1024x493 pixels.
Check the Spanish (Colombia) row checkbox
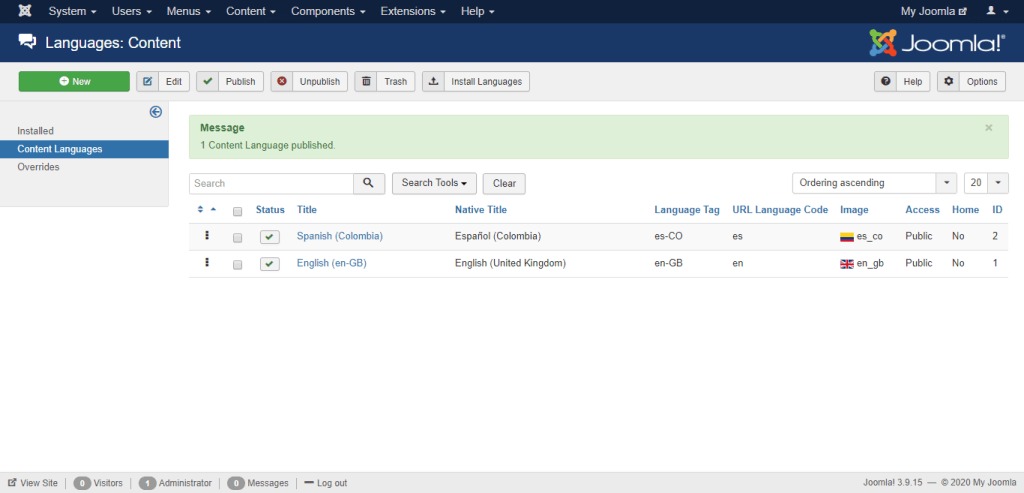238,238
